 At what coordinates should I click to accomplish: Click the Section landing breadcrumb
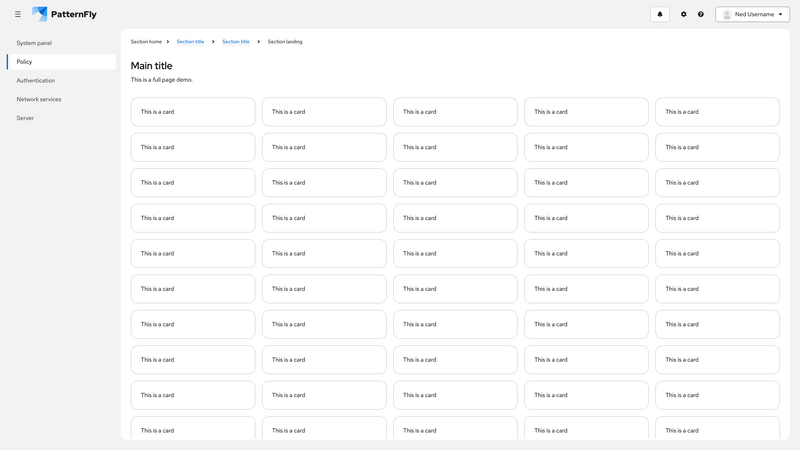285,42
